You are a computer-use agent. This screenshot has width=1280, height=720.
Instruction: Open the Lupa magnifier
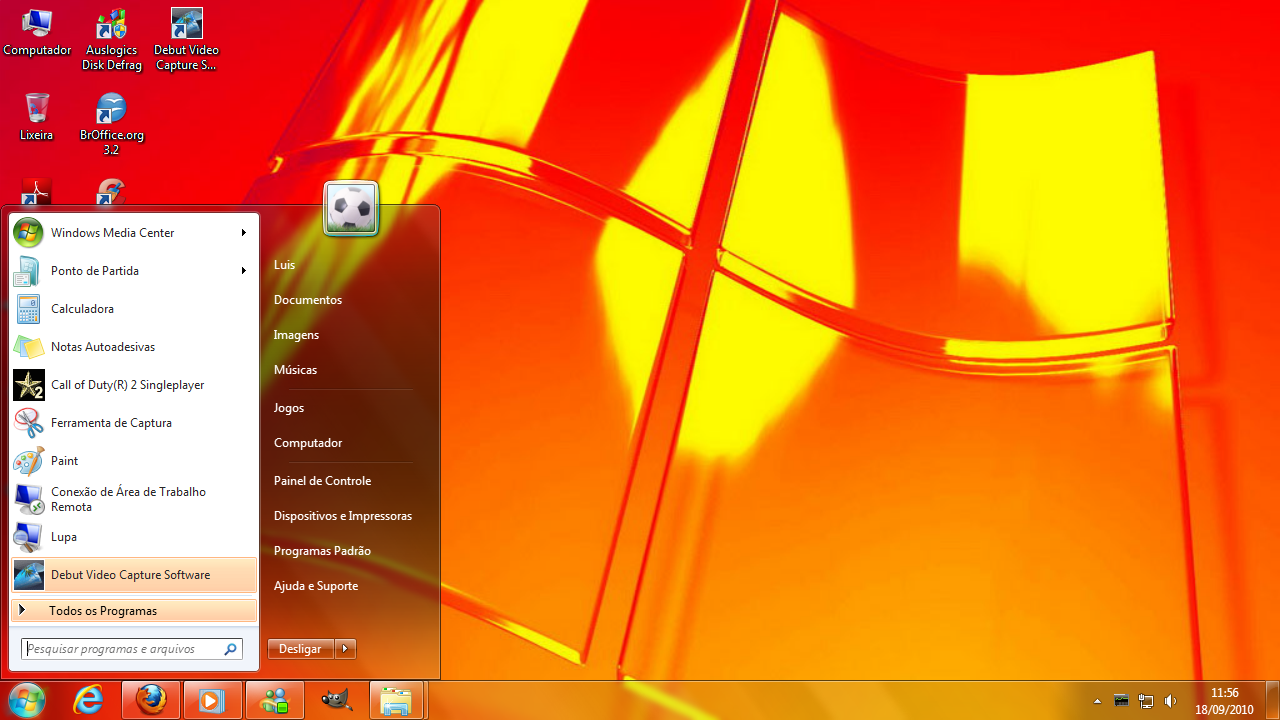pyautogui.click(x=63, y=536)
